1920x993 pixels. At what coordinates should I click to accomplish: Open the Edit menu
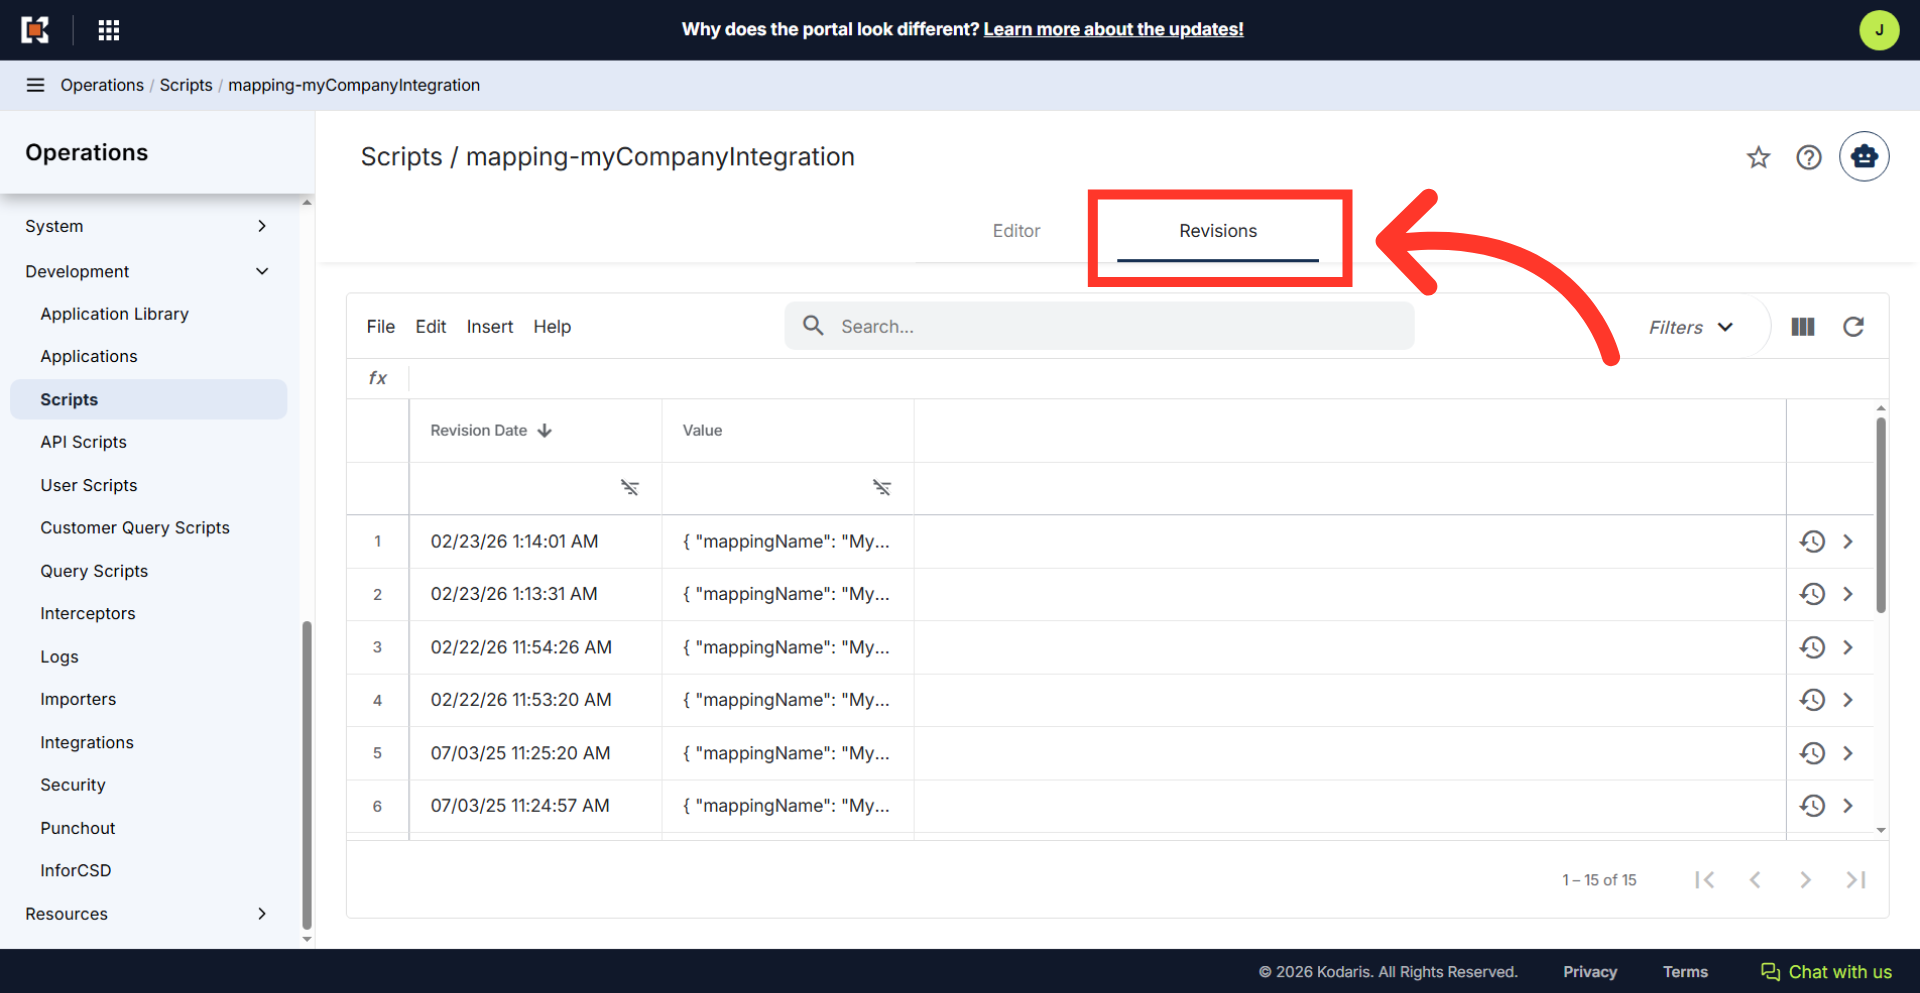coord(431,327)
